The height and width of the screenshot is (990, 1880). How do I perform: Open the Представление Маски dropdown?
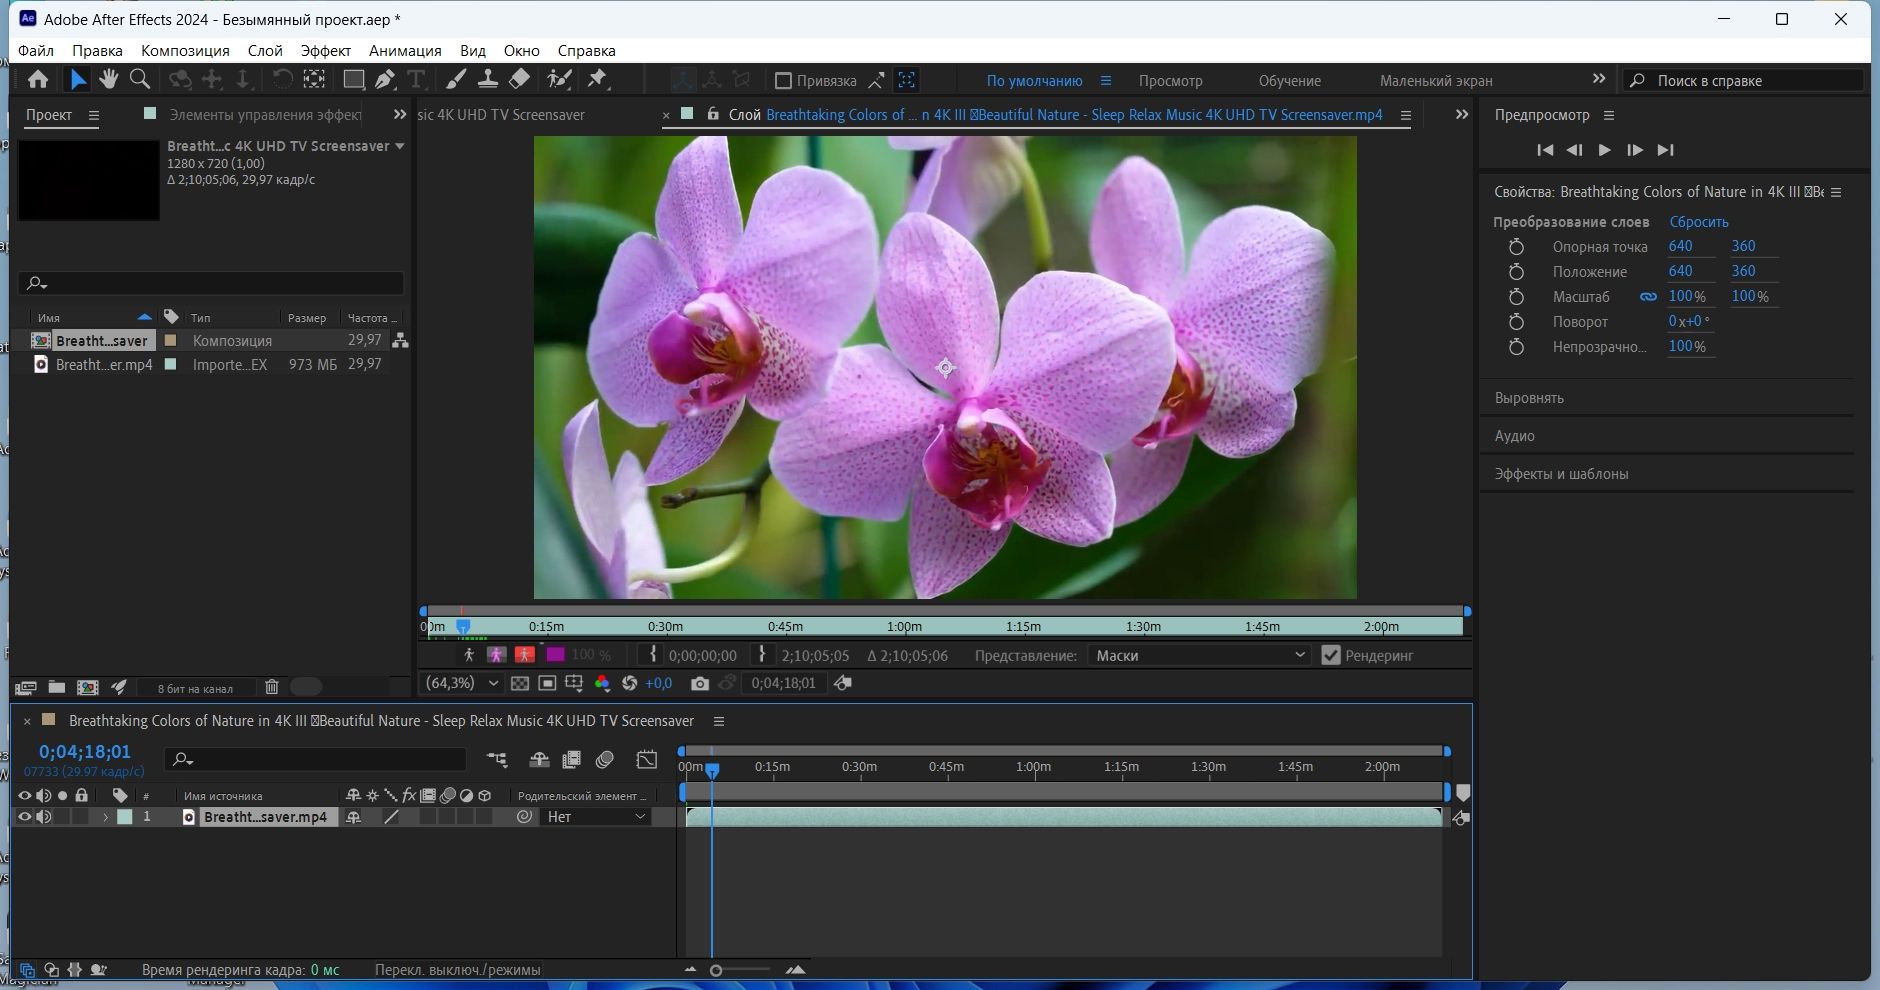point(1198,656)
